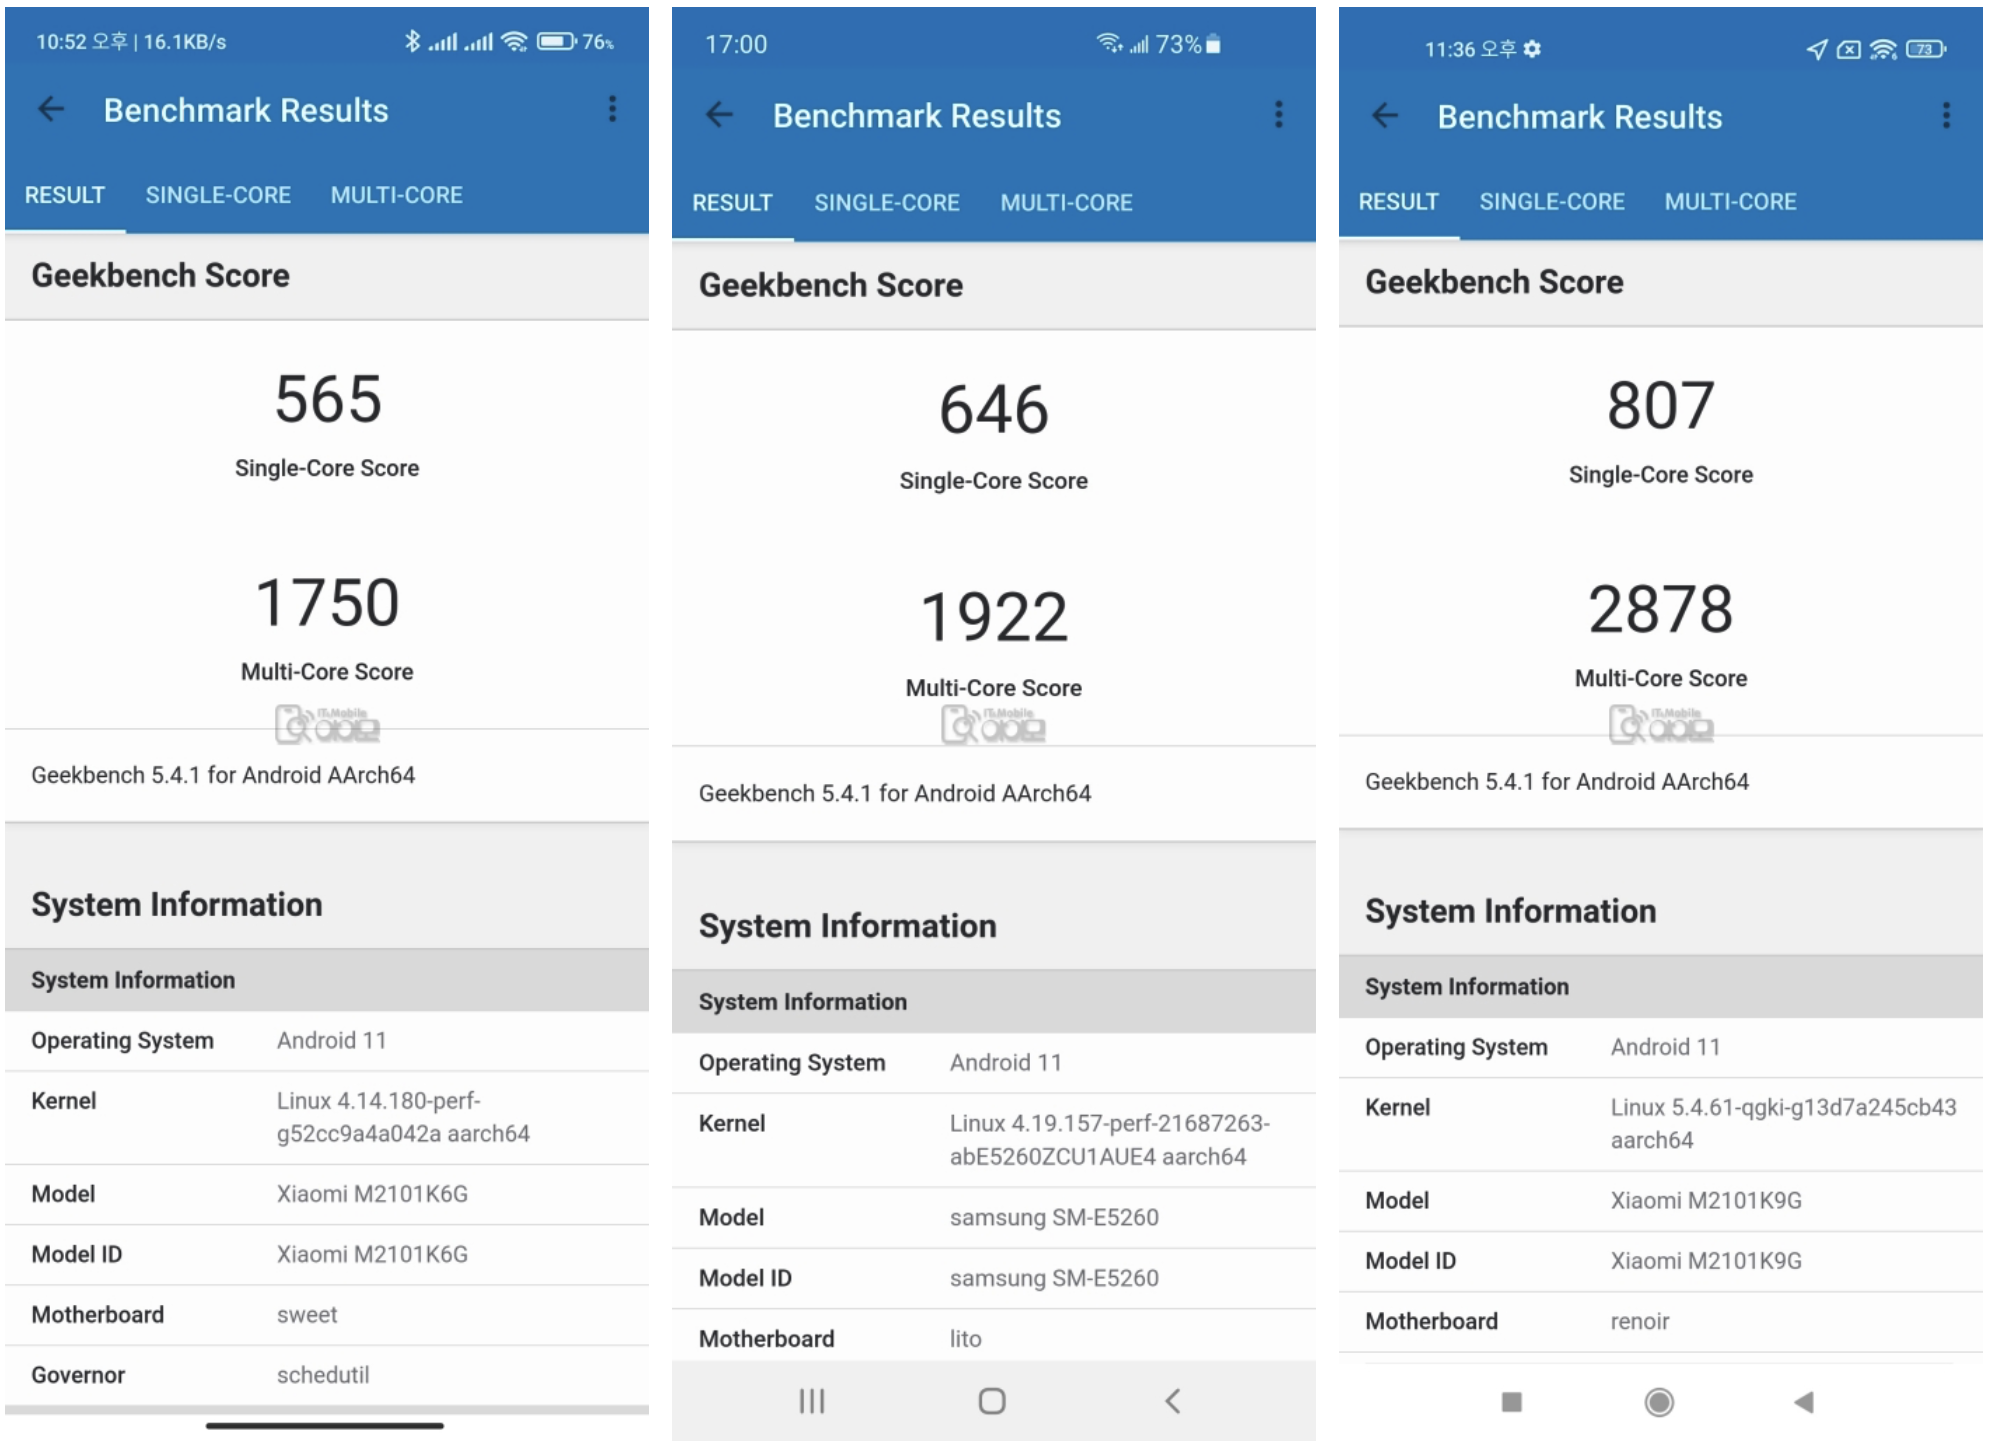1990x1448 pixels.
Task: Tap back arrow on left phone screen
Action: tap(51, 109)
